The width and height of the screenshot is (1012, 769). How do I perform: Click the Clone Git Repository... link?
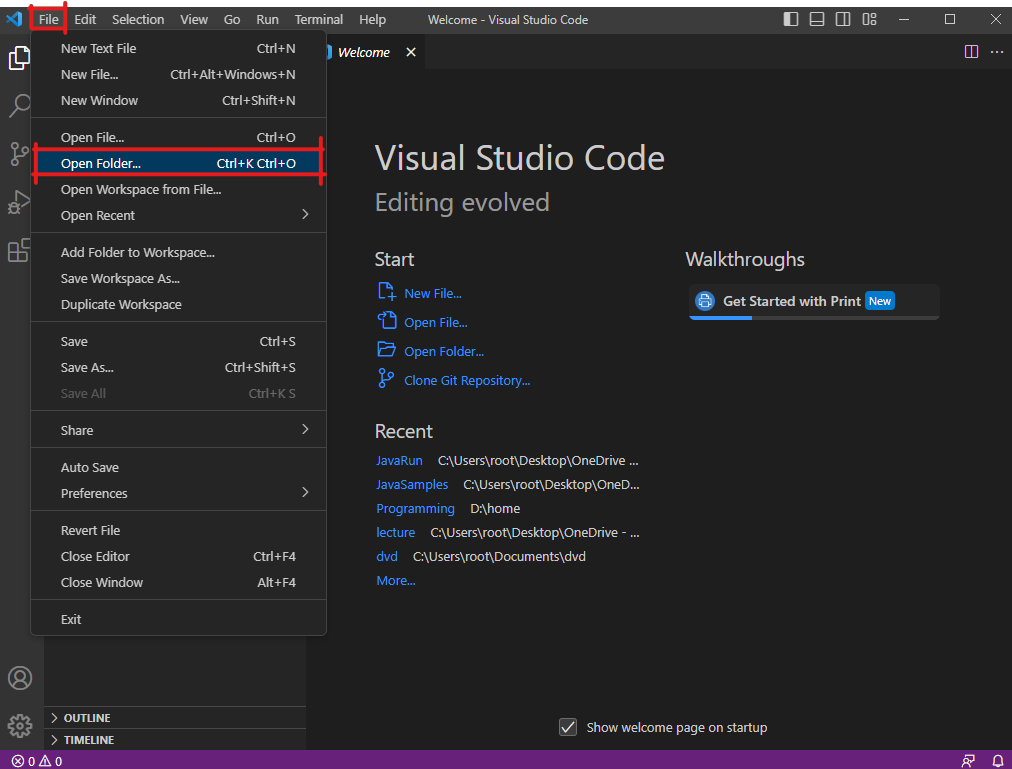click(x=467, y=380)
